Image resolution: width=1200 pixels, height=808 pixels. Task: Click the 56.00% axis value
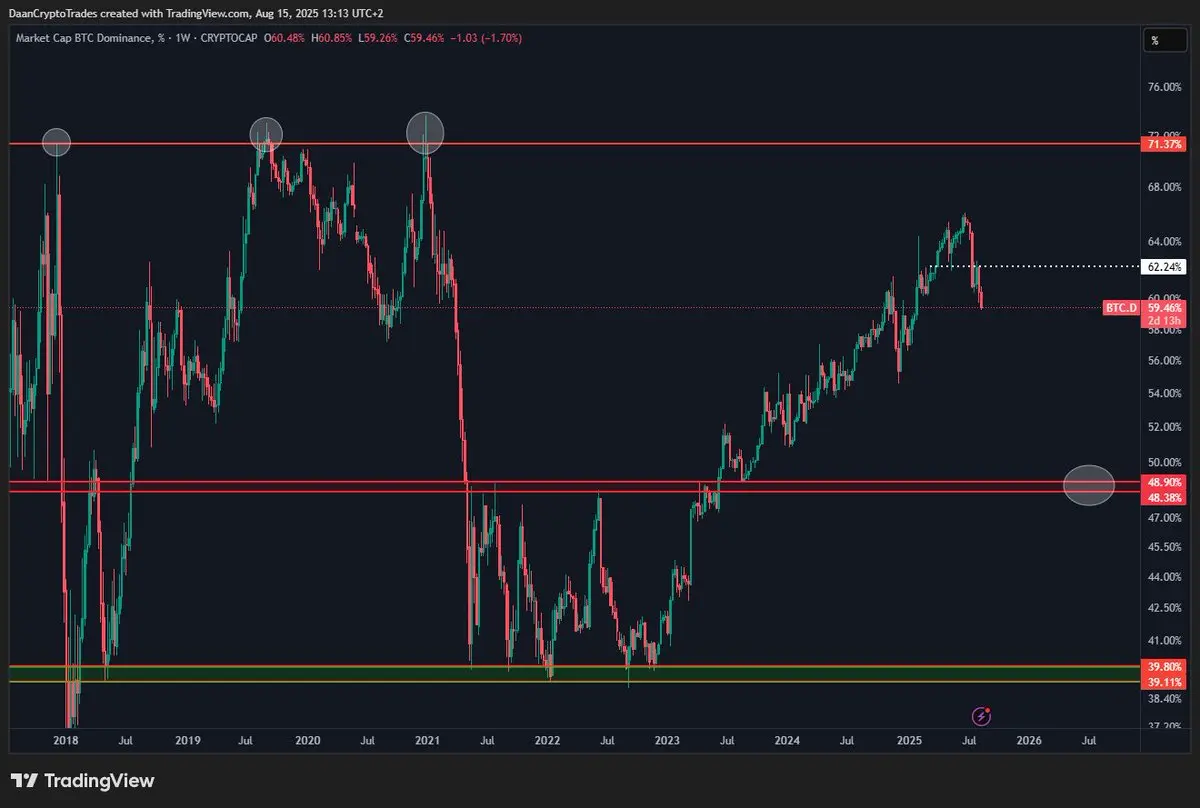coord(1166,361)
